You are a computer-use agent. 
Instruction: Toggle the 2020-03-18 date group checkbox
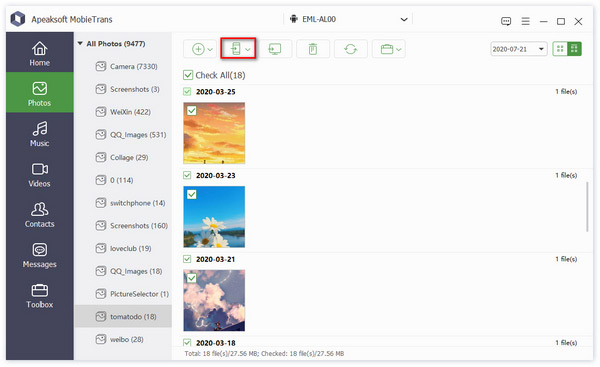click(x=187, y=343)
